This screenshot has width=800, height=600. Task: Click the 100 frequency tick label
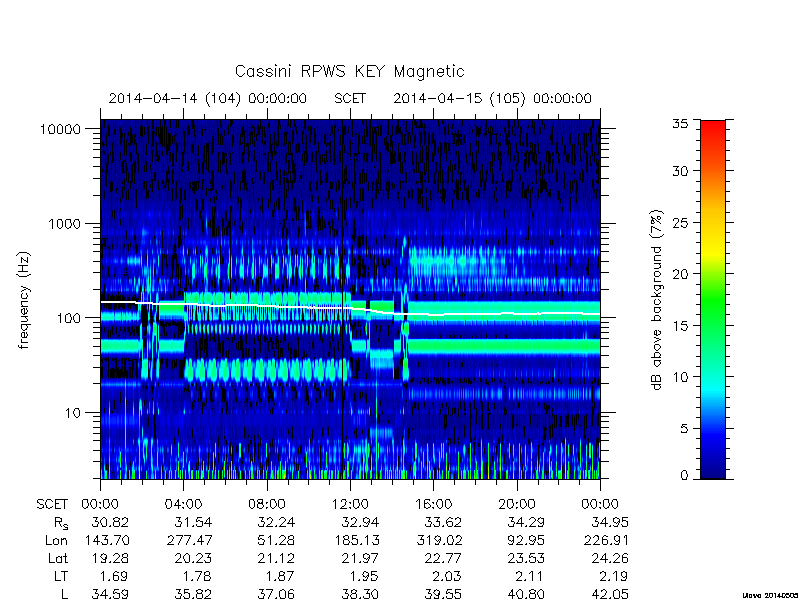click(x=68, y=318)
